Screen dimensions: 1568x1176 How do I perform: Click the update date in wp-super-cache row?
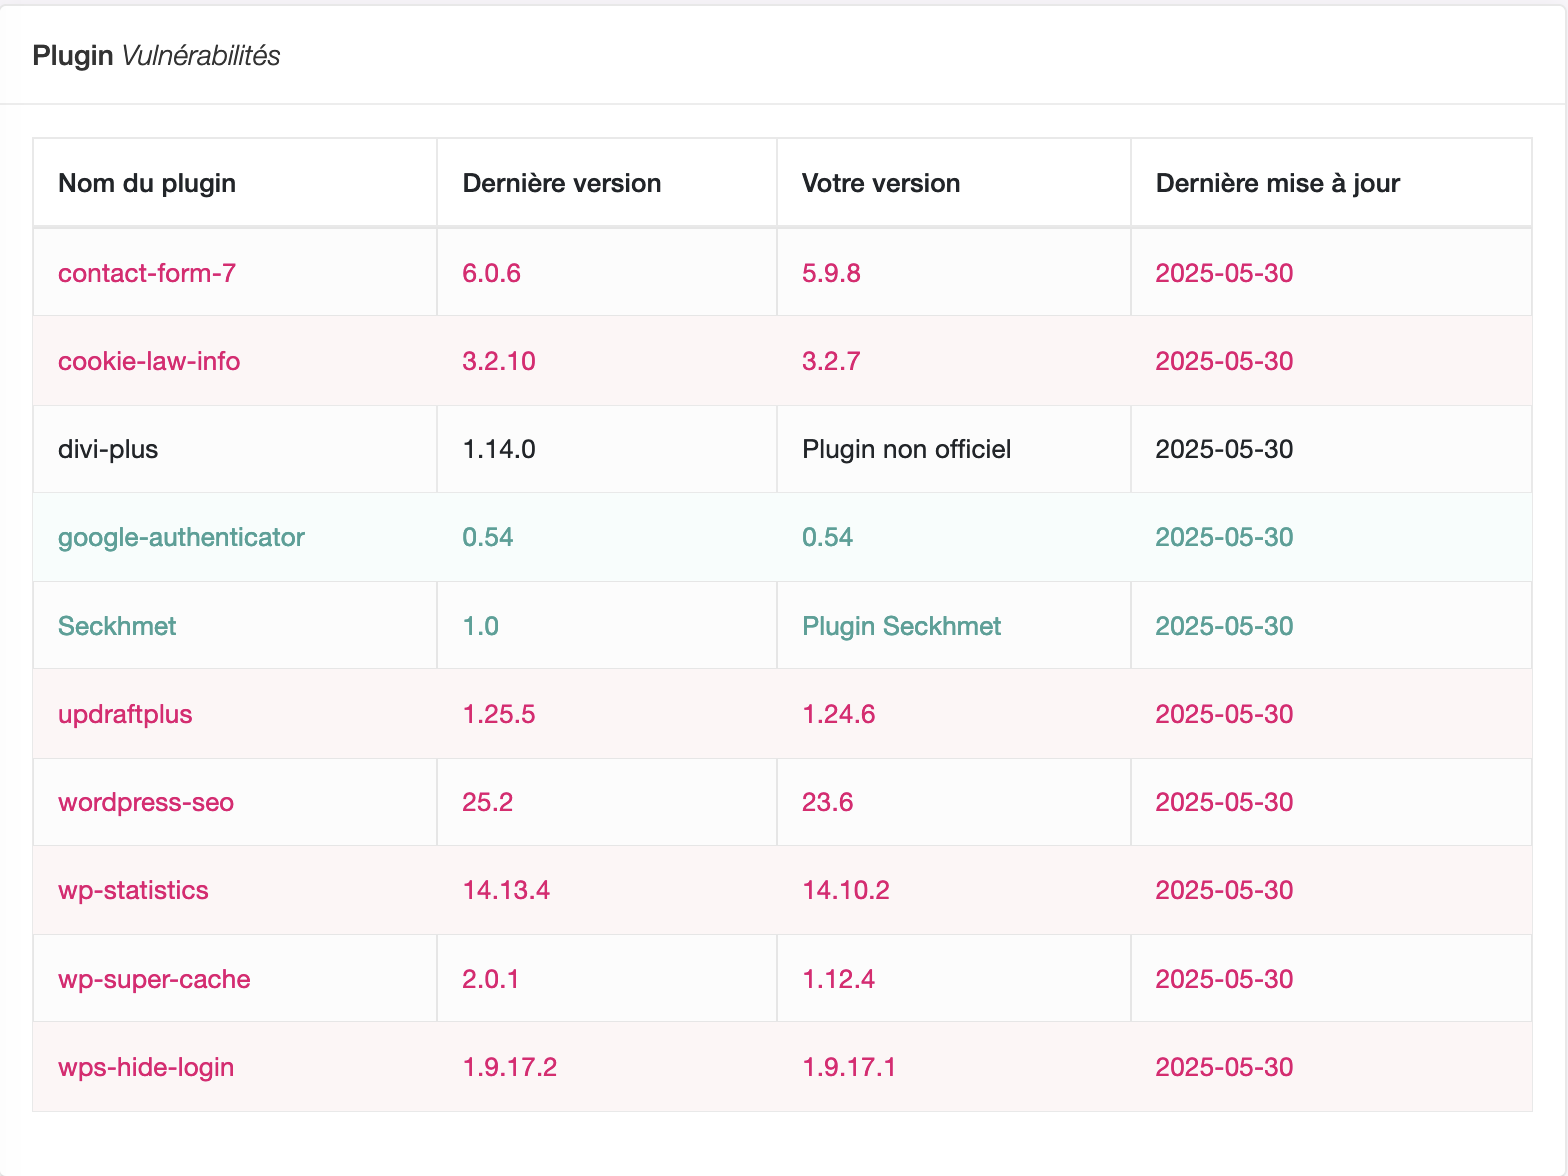tap(1224, 979)
